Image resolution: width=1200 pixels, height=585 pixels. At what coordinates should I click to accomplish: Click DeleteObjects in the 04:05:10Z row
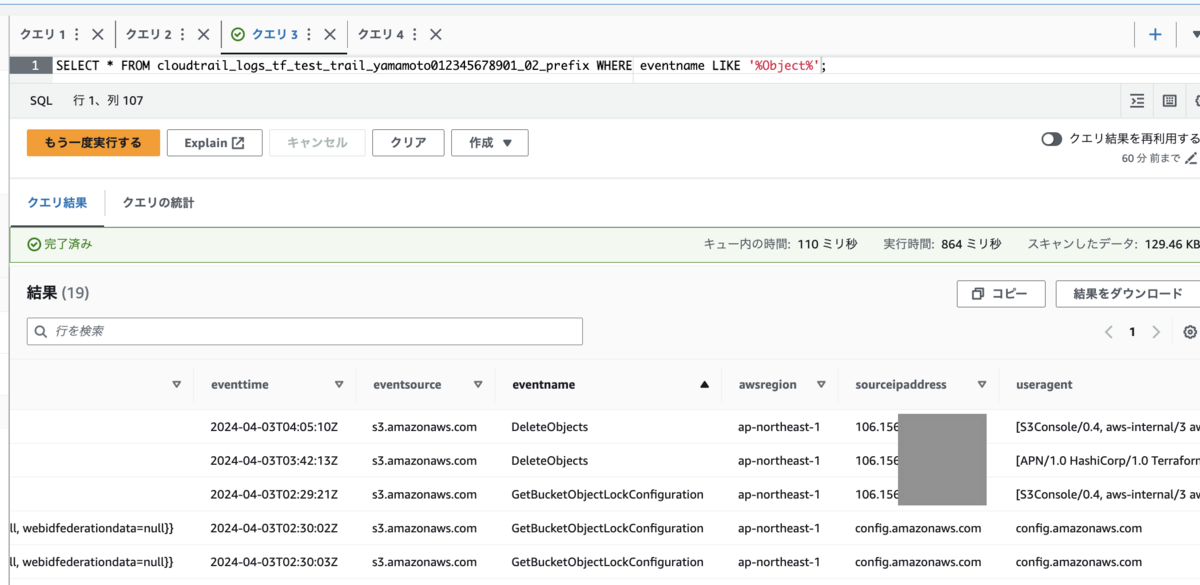[549, 427]
